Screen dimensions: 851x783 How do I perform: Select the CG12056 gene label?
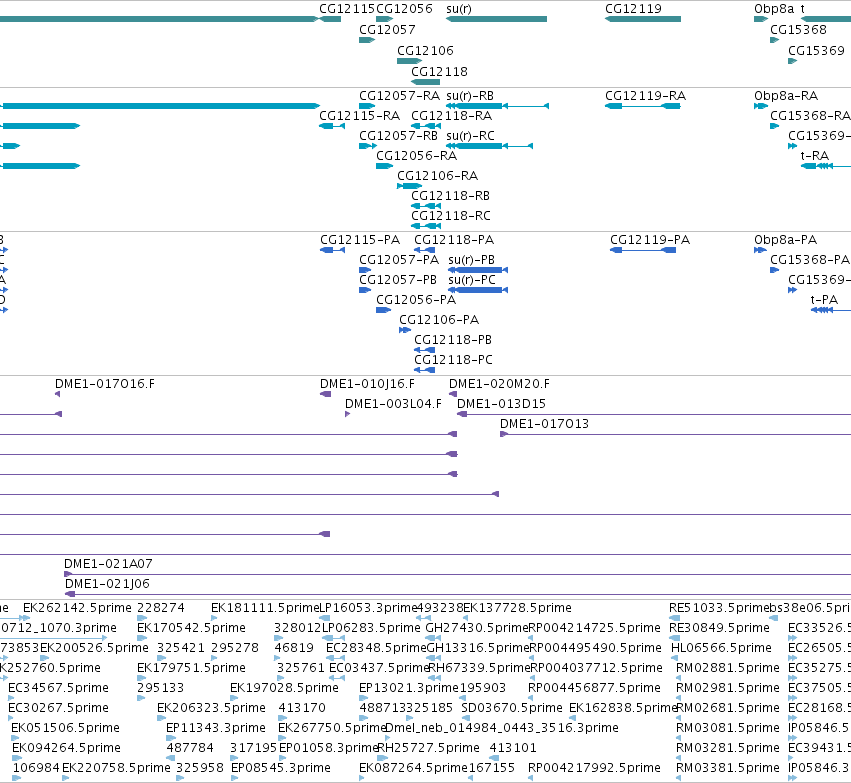pos(404,9)
